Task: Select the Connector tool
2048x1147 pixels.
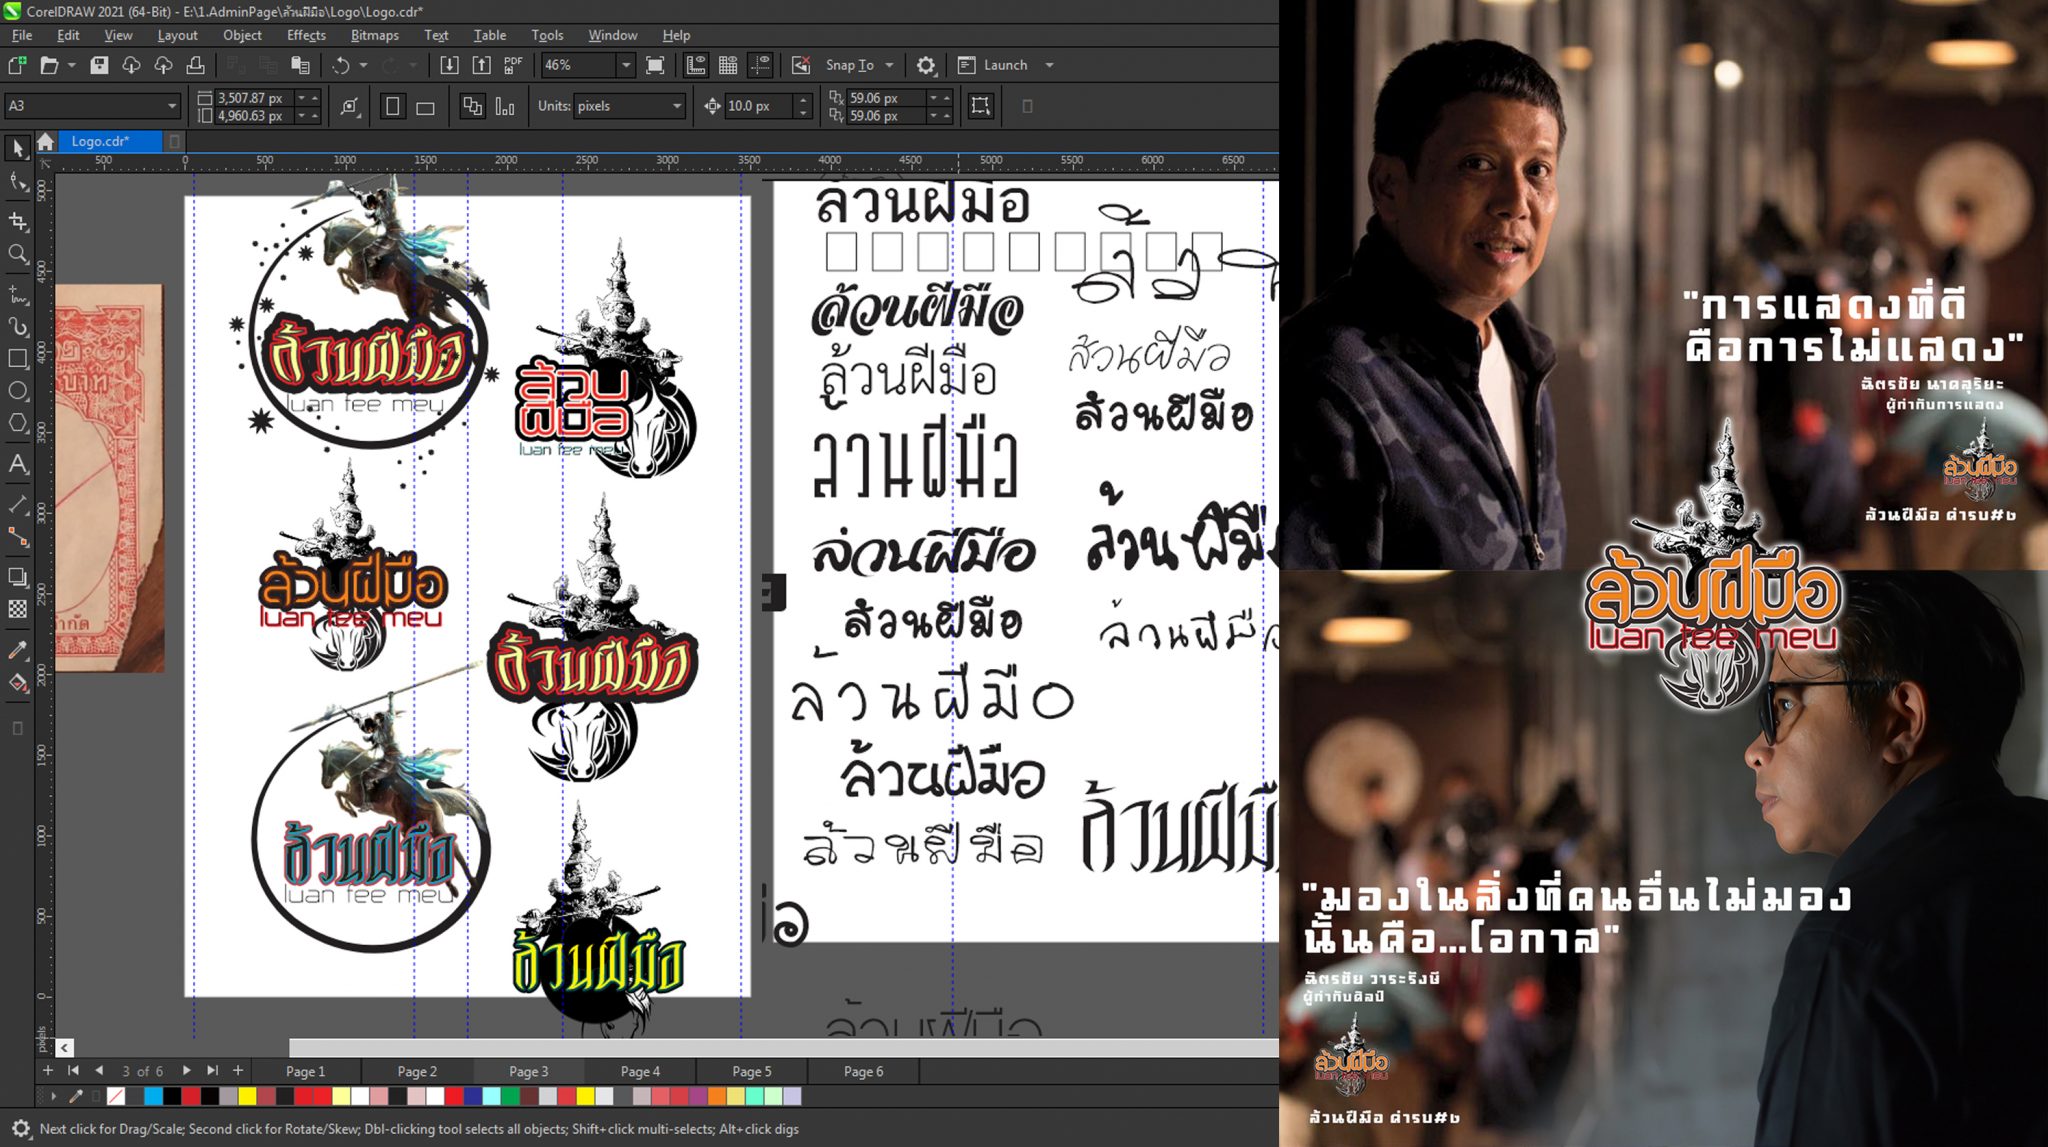Action: tap(17, 537)
